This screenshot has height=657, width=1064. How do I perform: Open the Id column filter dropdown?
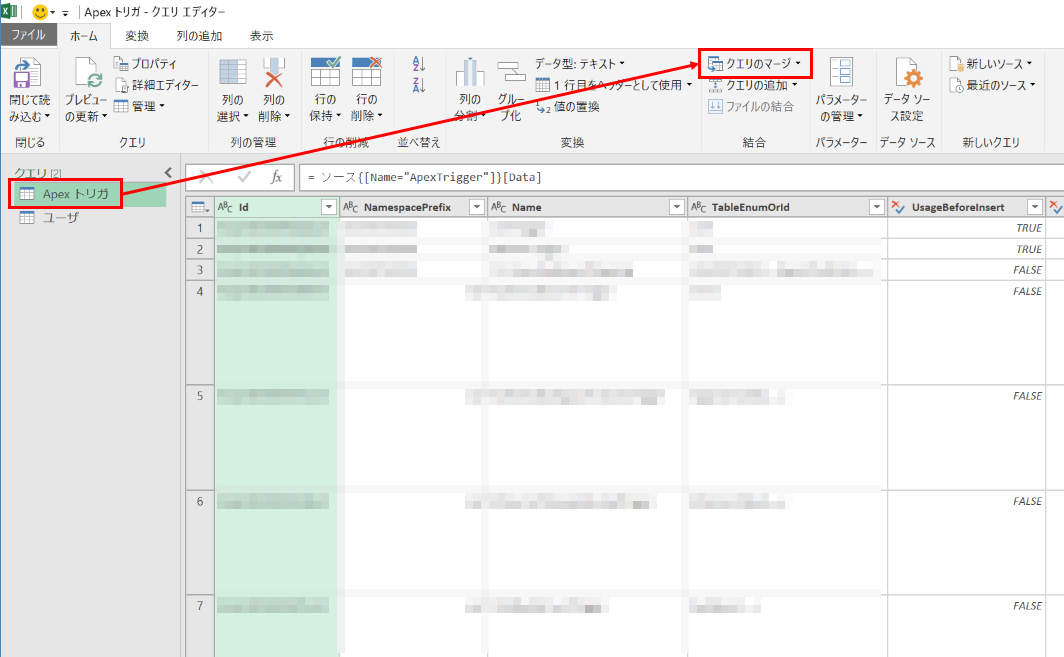[x=329, y=207]
